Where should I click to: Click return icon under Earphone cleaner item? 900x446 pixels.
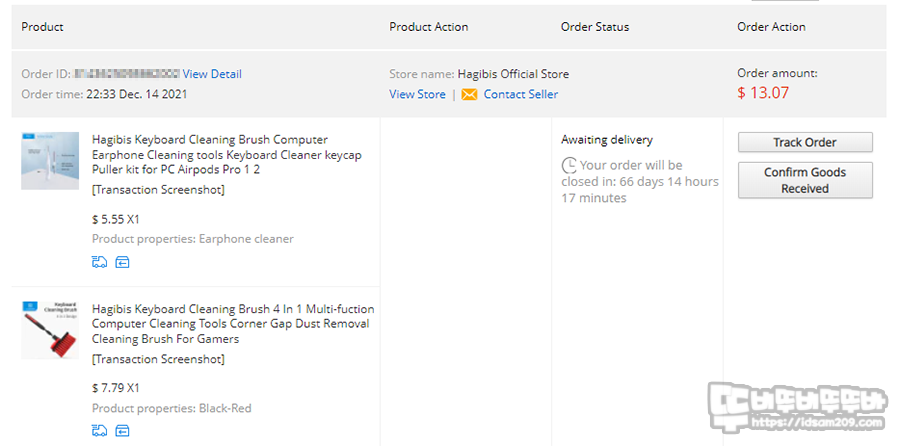[x=122, y=262]
